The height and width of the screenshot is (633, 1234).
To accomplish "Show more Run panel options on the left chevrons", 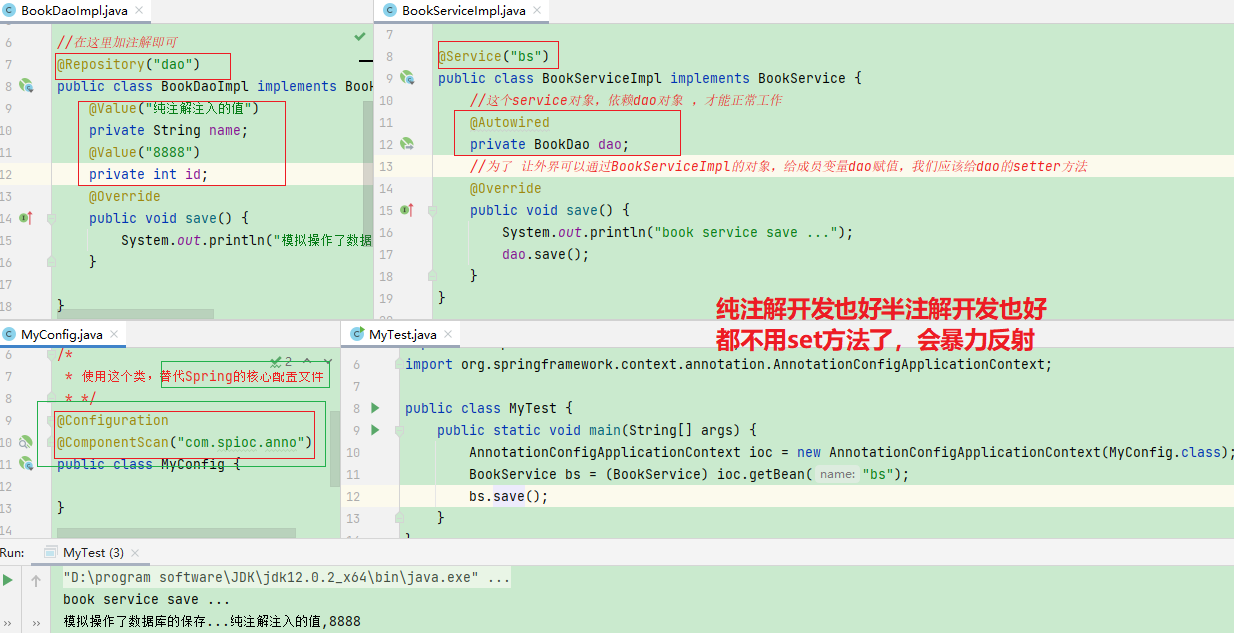I will [x=8, y=622].
